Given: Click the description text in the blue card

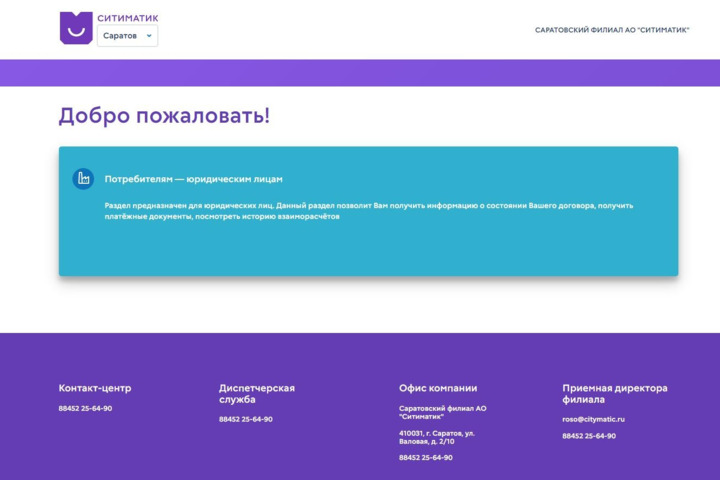Looking at the screenshot, I should tap(368, 210).
